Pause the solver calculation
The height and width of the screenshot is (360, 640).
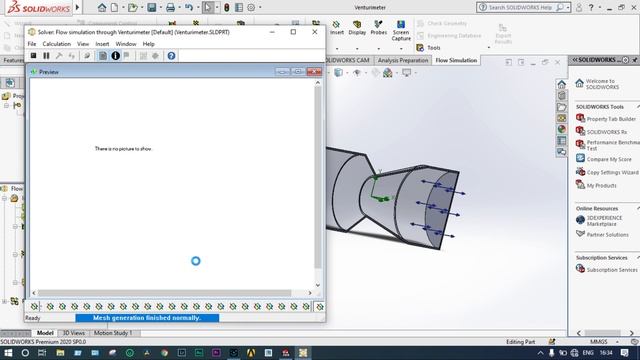pos(46,56)
